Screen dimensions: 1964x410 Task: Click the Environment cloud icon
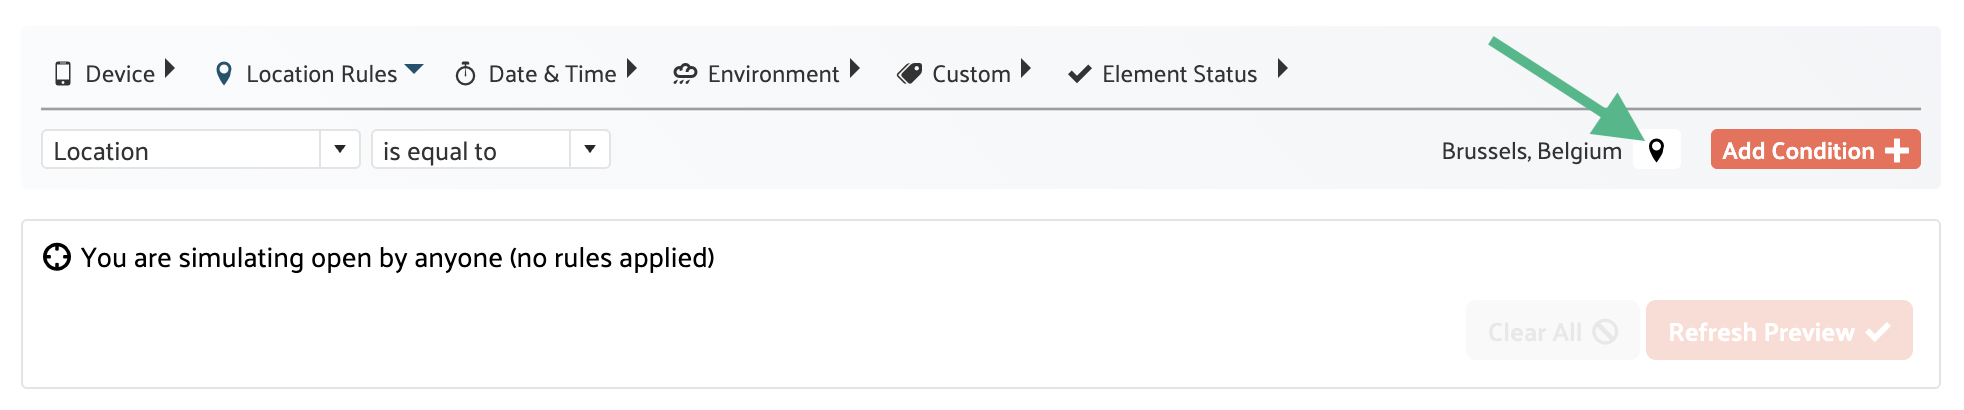tap(685, 74)
